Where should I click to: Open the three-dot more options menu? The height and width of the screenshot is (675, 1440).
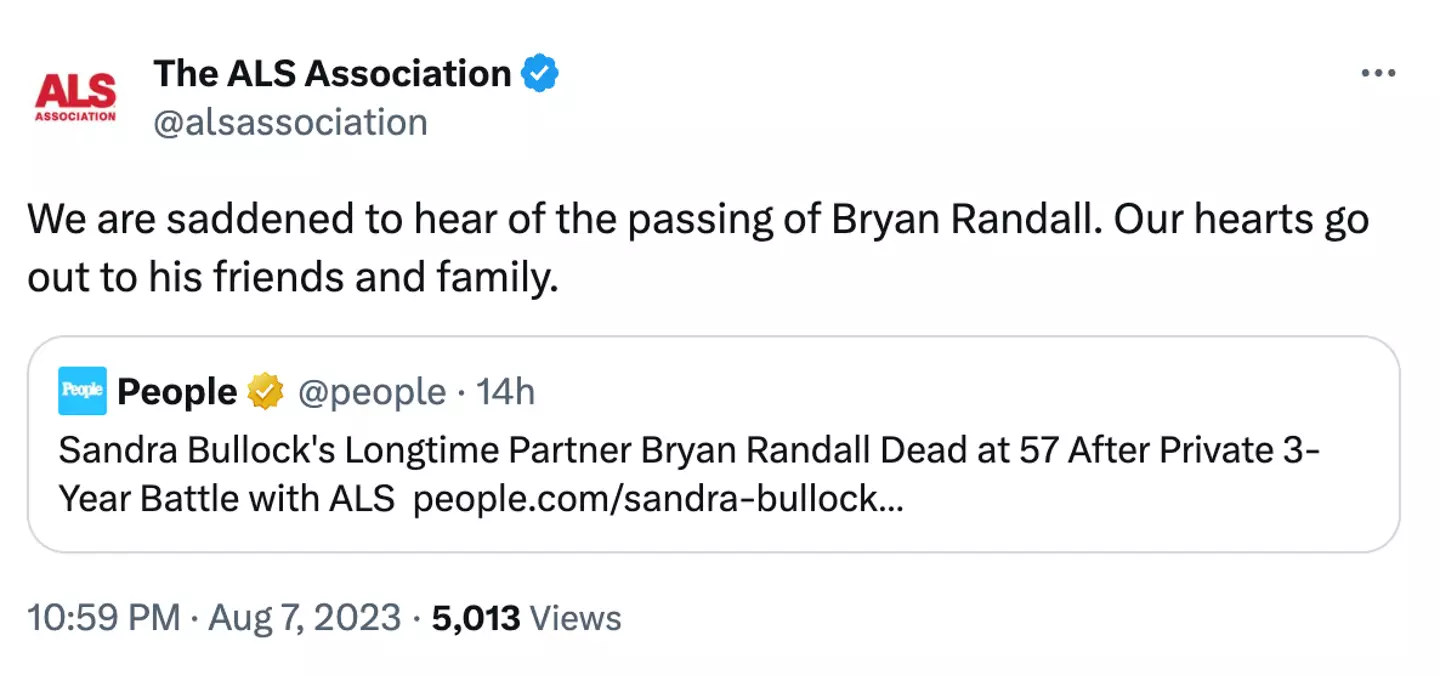[x=1378, y=73]
